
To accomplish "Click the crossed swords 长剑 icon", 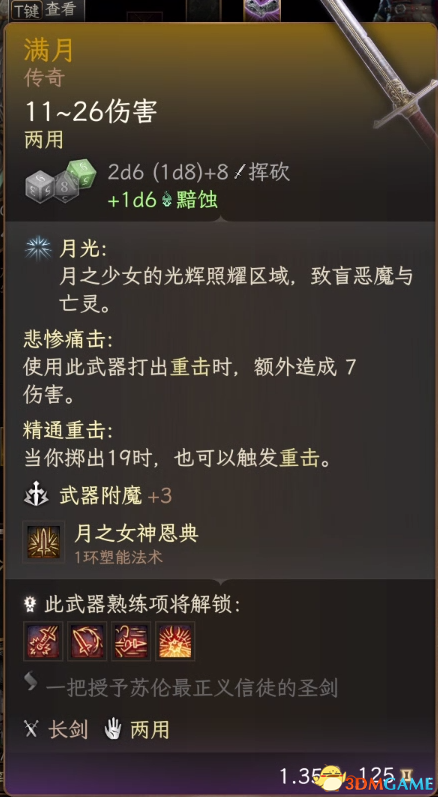I will [32, 729].
